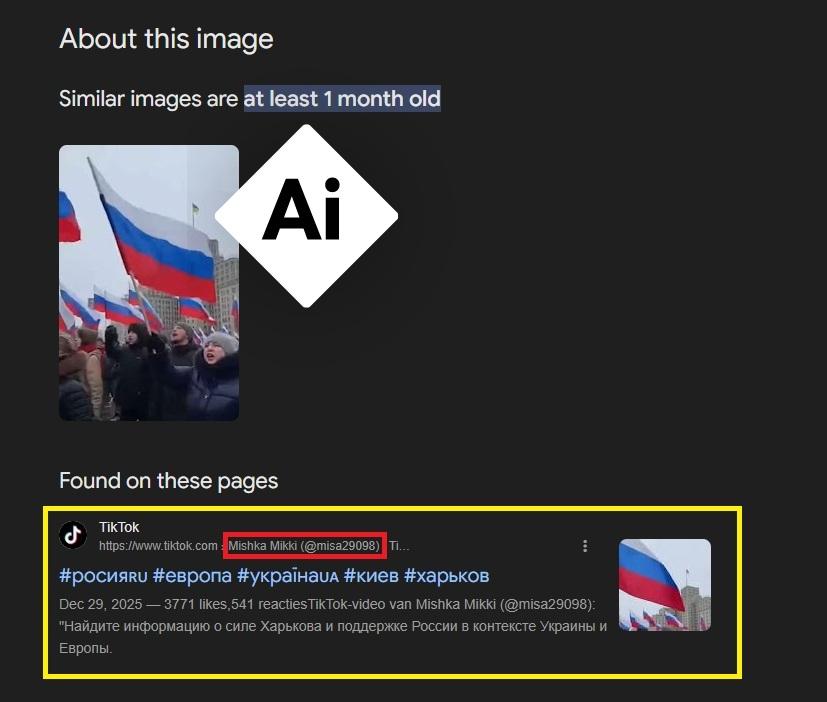This screenshot has height=702, width=827.
Task: Open the three-dot result options menu
Action: click(585, 546)
